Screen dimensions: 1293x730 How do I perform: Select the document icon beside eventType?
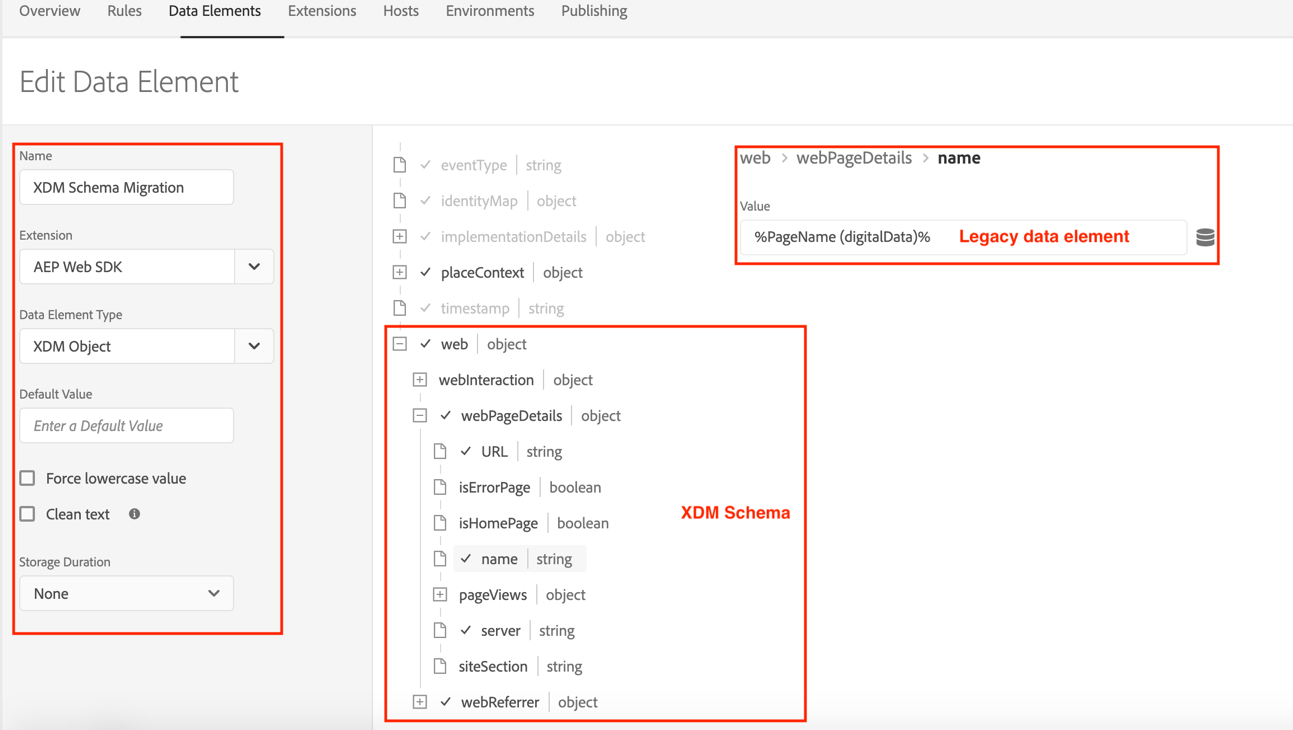pyautogui.click(x=398, y=164)
